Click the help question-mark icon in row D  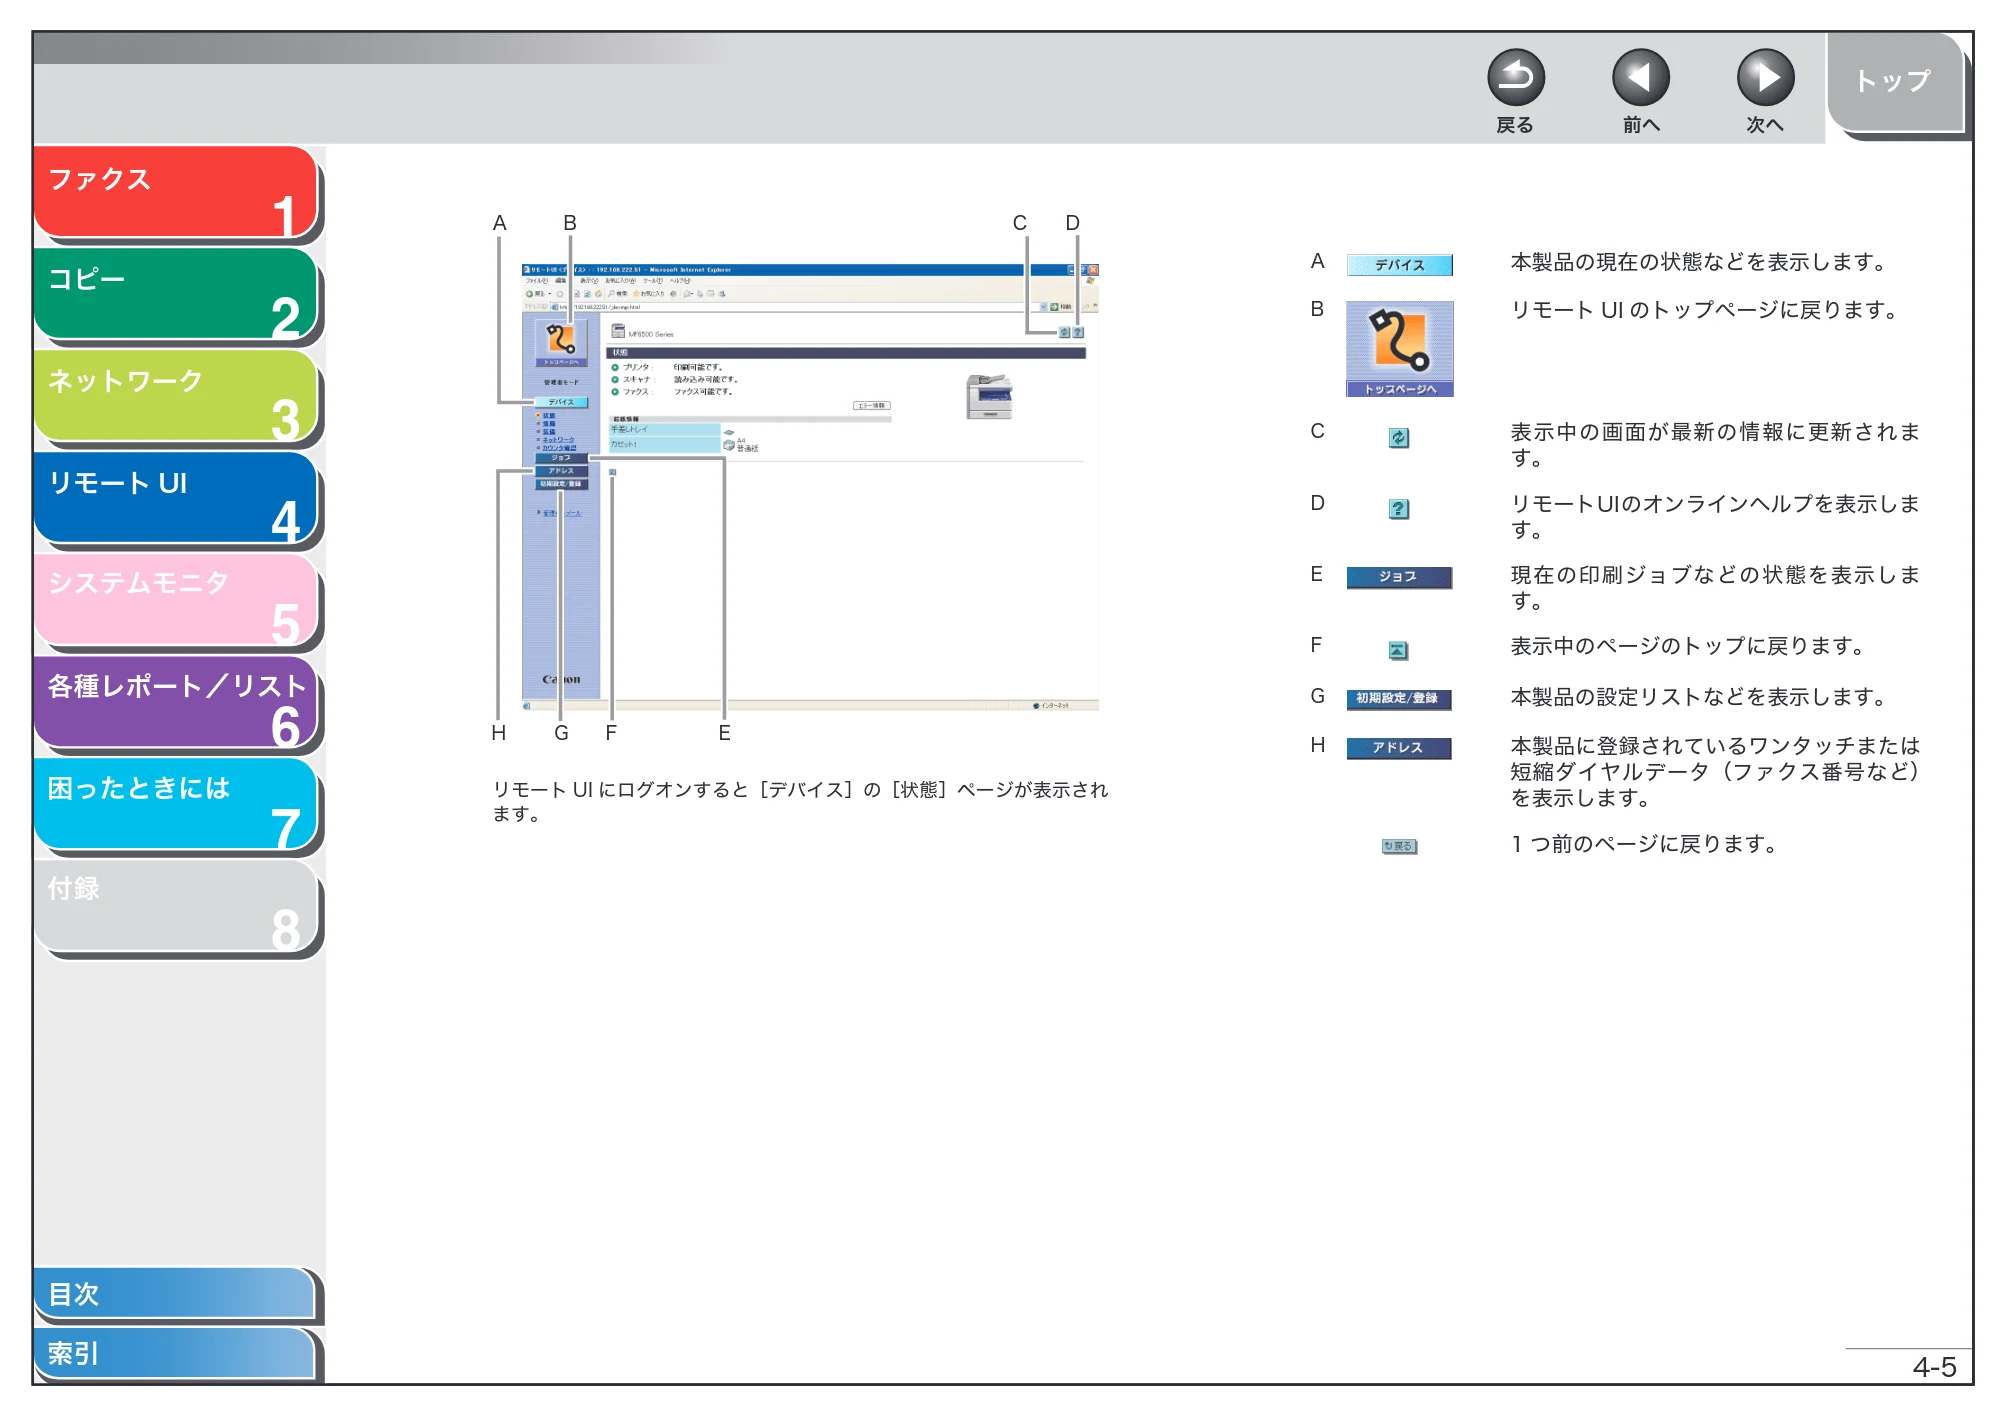coord(1399,509)
